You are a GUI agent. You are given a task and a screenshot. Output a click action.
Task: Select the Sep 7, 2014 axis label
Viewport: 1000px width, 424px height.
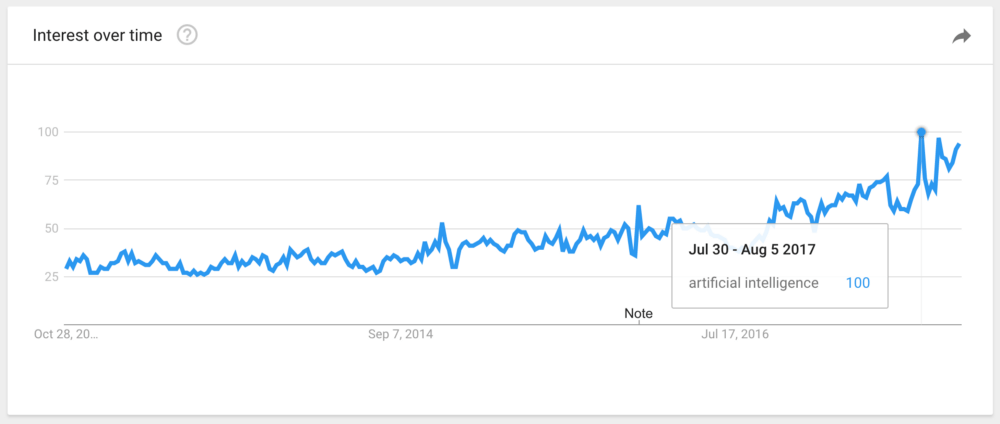[x=401, y=334]
